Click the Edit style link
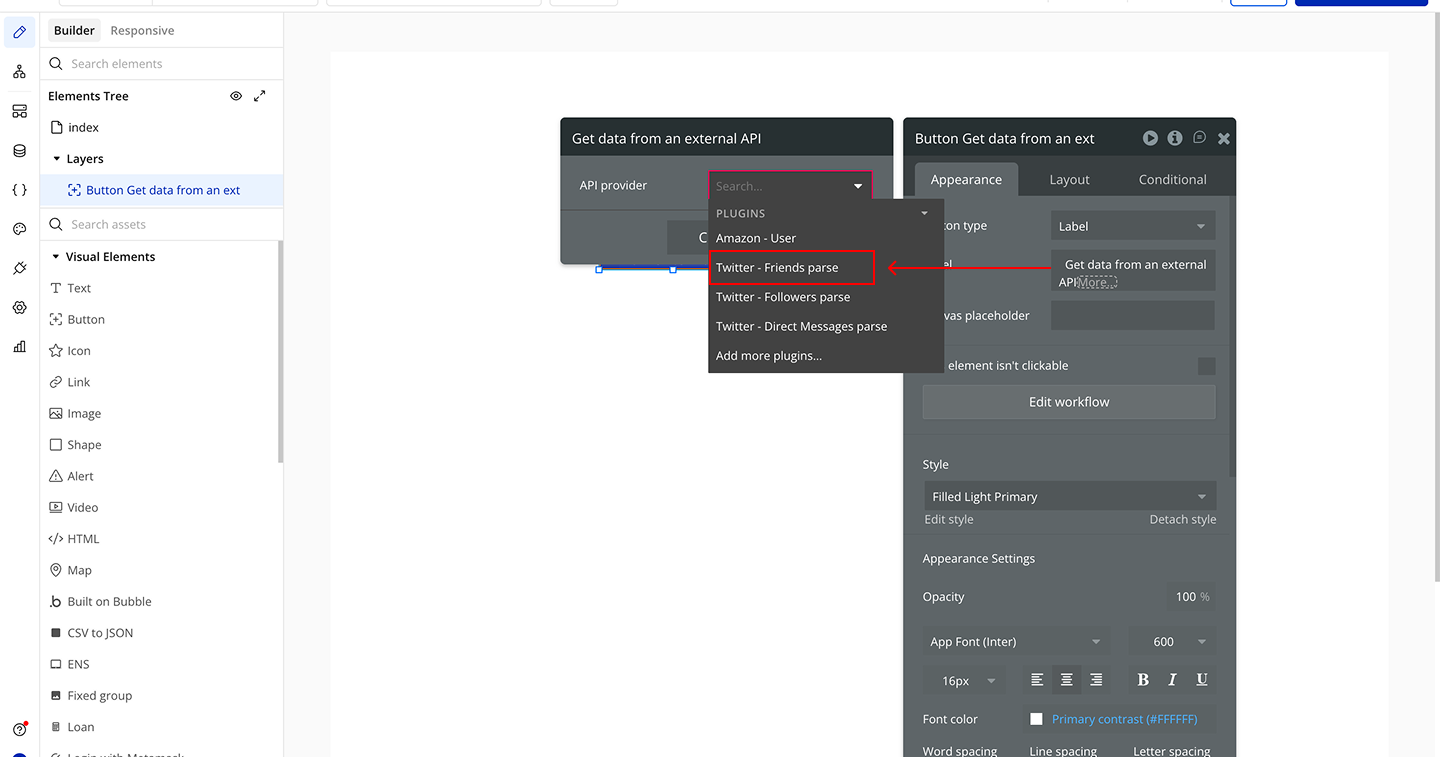This screenshot has height=757, width=1440. (949, 520)
